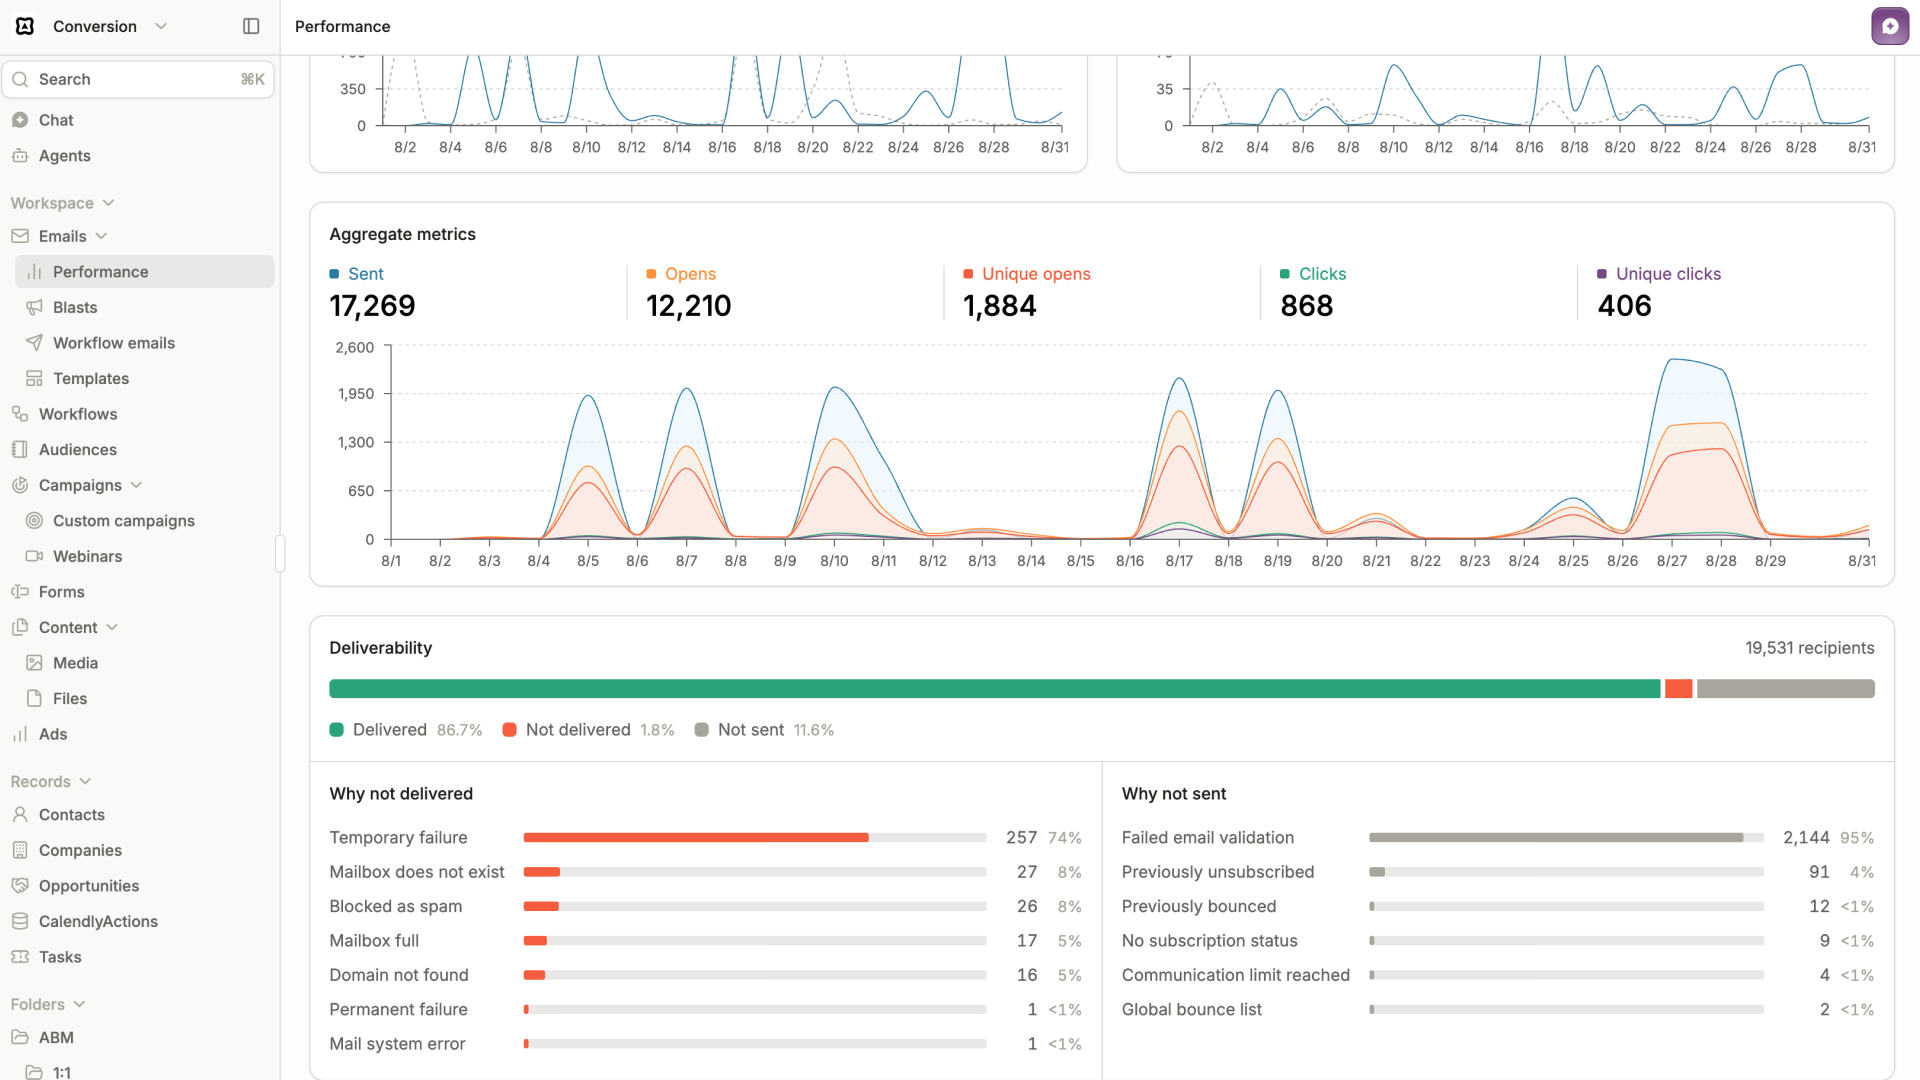Open the Blasts page
The image size is (1920, 1080).
pyautogui.click(x=145, y=307)
